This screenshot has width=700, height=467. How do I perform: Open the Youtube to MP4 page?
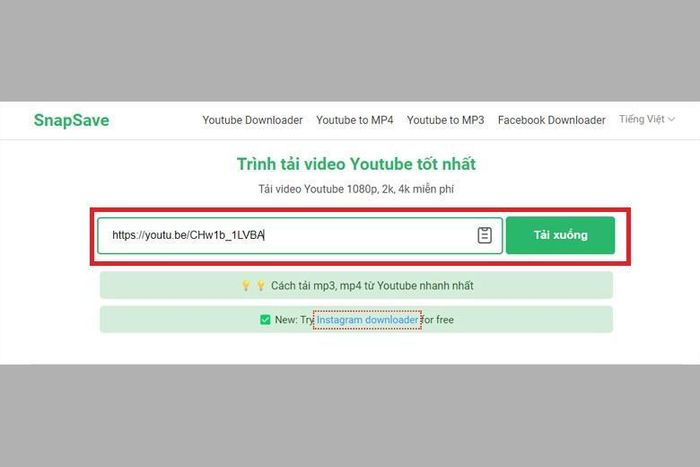coord(354,120)
